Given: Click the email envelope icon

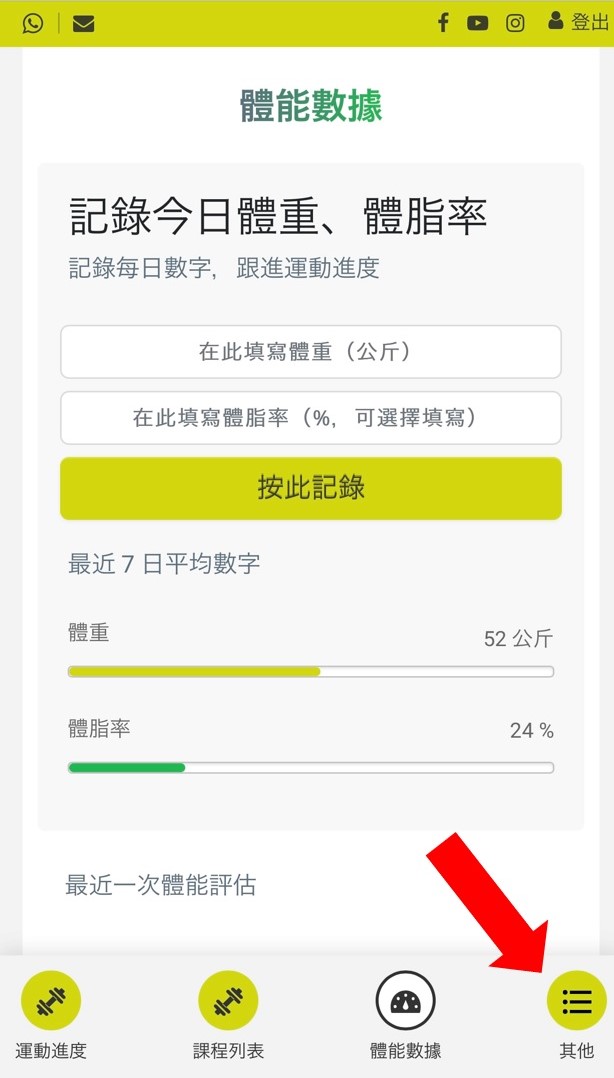Looking at the screenshot, I should click(84, 23).
